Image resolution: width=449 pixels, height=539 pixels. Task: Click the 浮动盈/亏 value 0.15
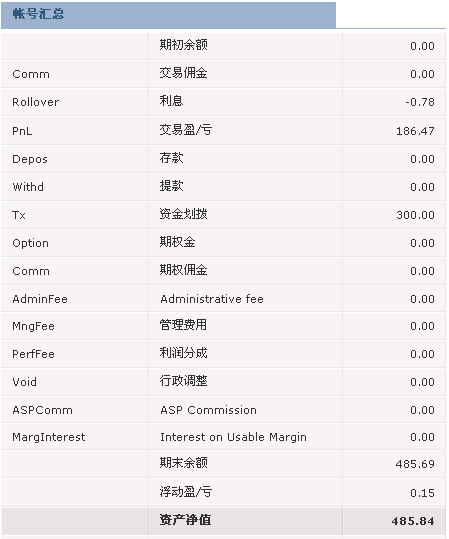(422, 493)
